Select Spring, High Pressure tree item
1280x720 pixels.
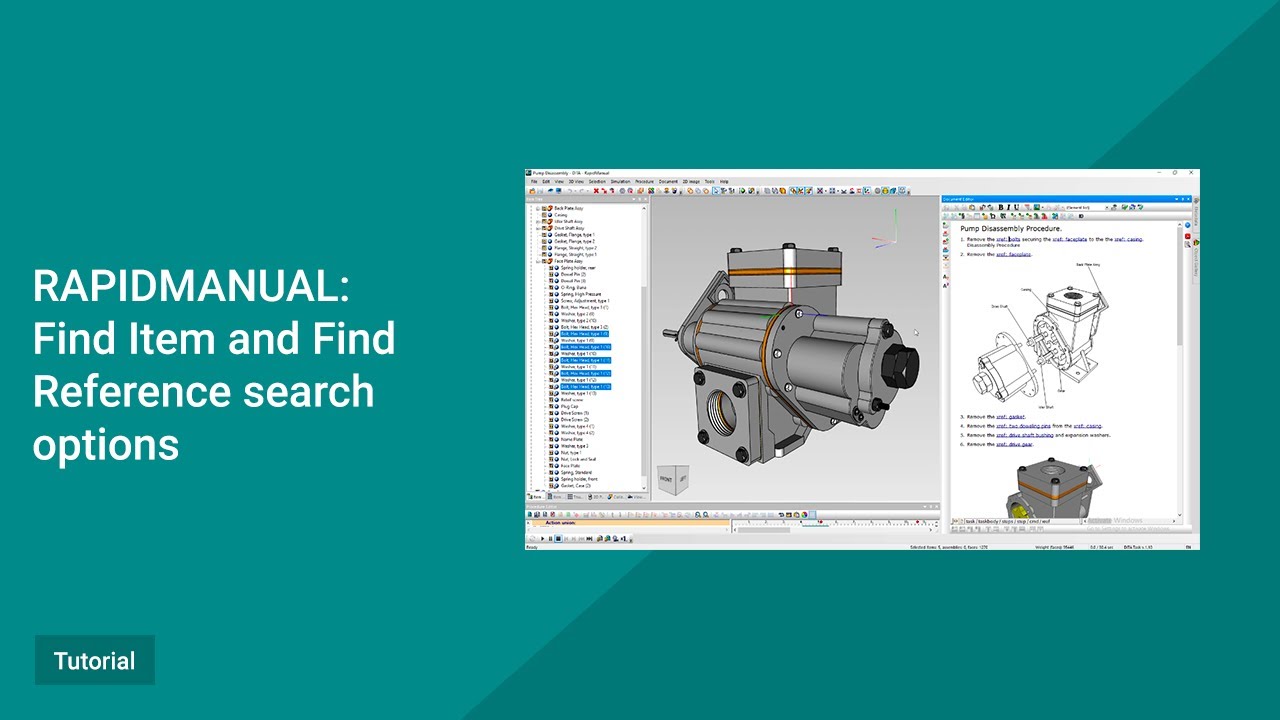coord(581,294)
